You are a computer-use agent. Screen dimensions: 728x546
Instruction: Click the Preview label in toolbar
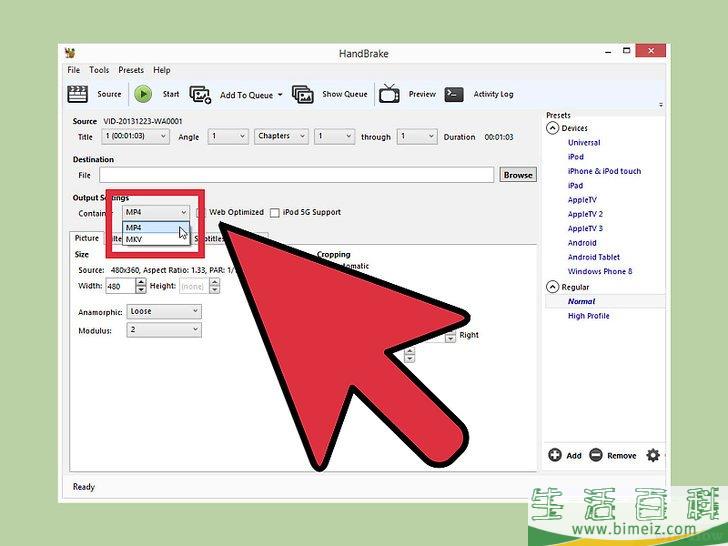click(422, 94)
